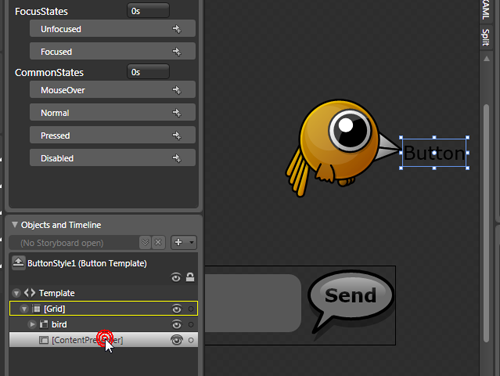This screenshot has width=500, height=376.
Task: Click the lock-all icon under ButtonStyle1
Action: pyautogui.click(x=190, y=277)
